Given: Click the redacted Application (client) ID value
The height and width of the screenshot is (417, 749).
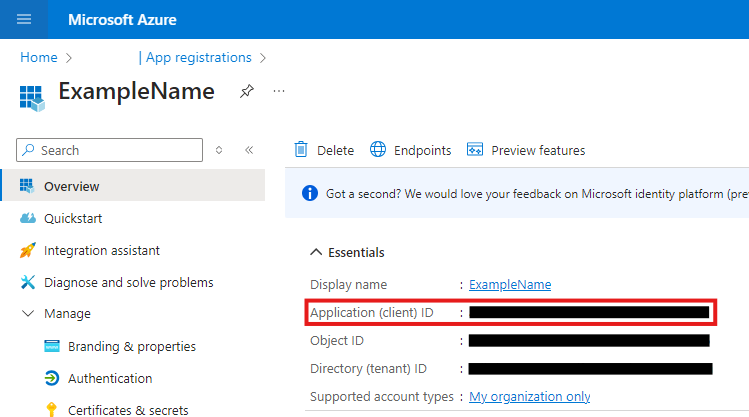Looking at the screenshot, I should tap(589, 312).
